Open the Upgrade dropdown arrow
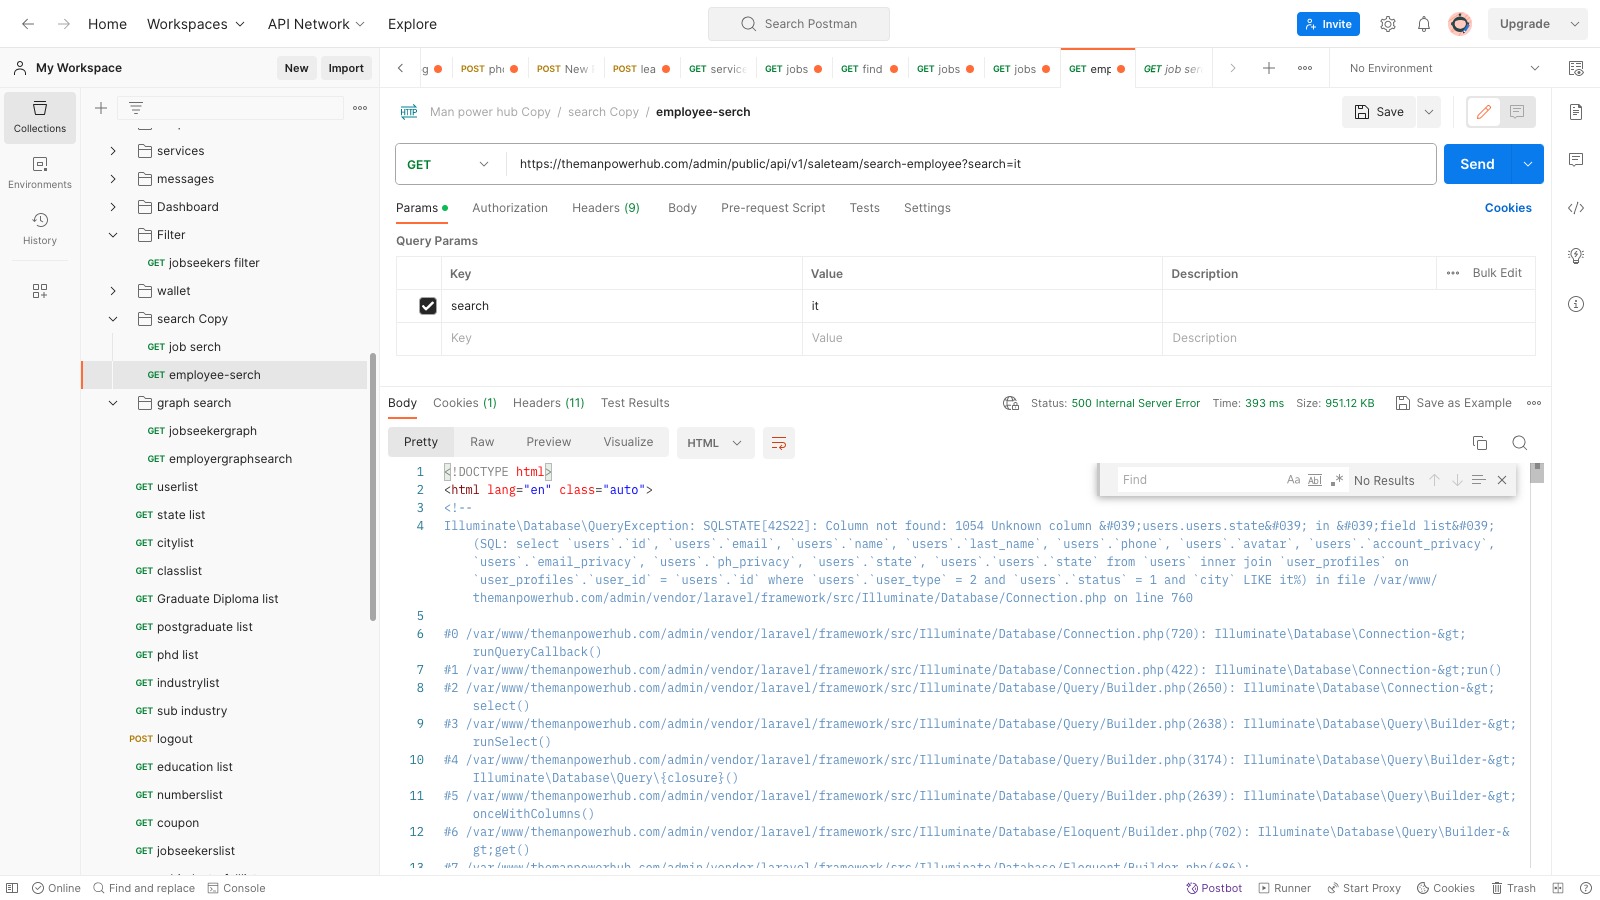 click(x=1575, y=24)
